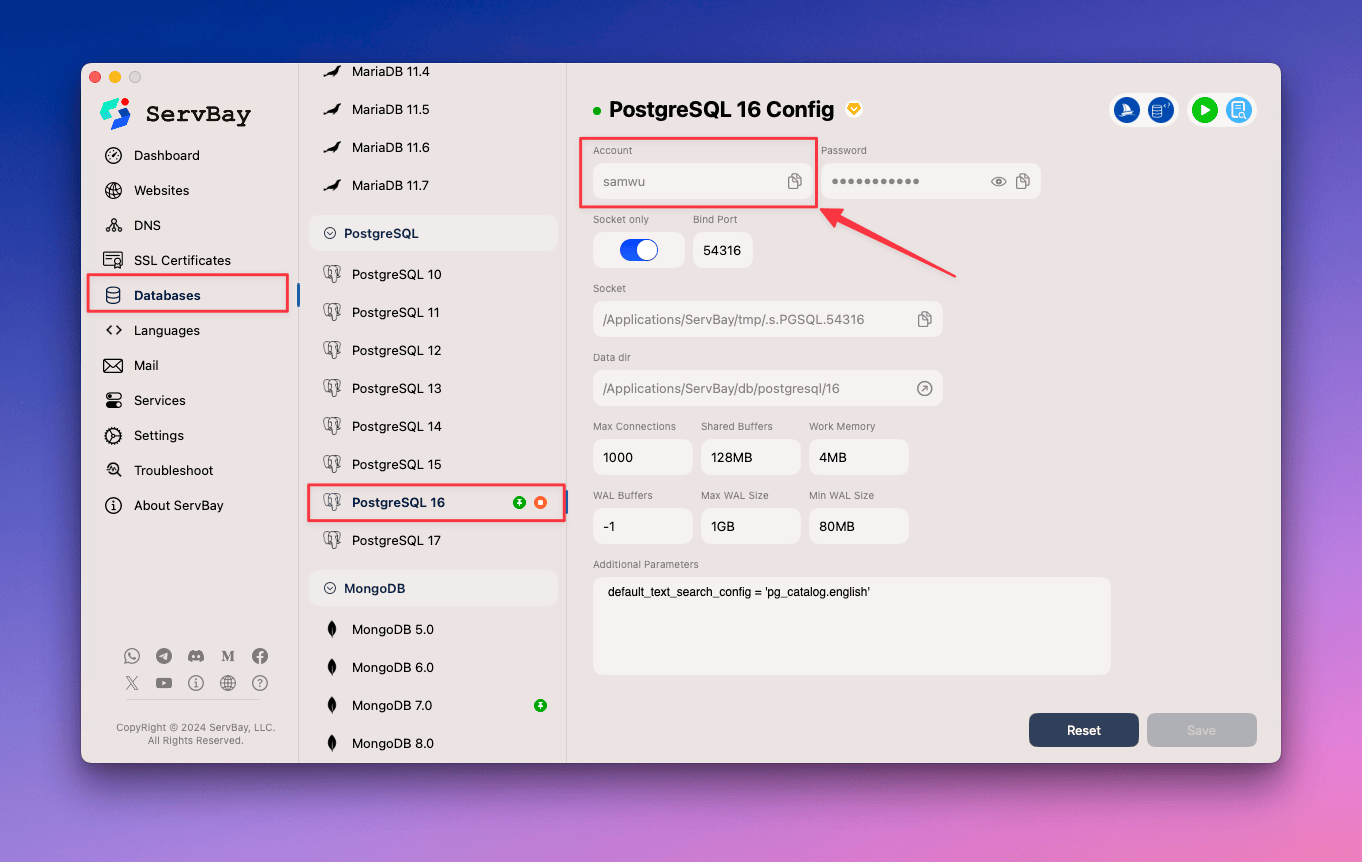Click the sailboat service icon in top toolbar

1126,110
